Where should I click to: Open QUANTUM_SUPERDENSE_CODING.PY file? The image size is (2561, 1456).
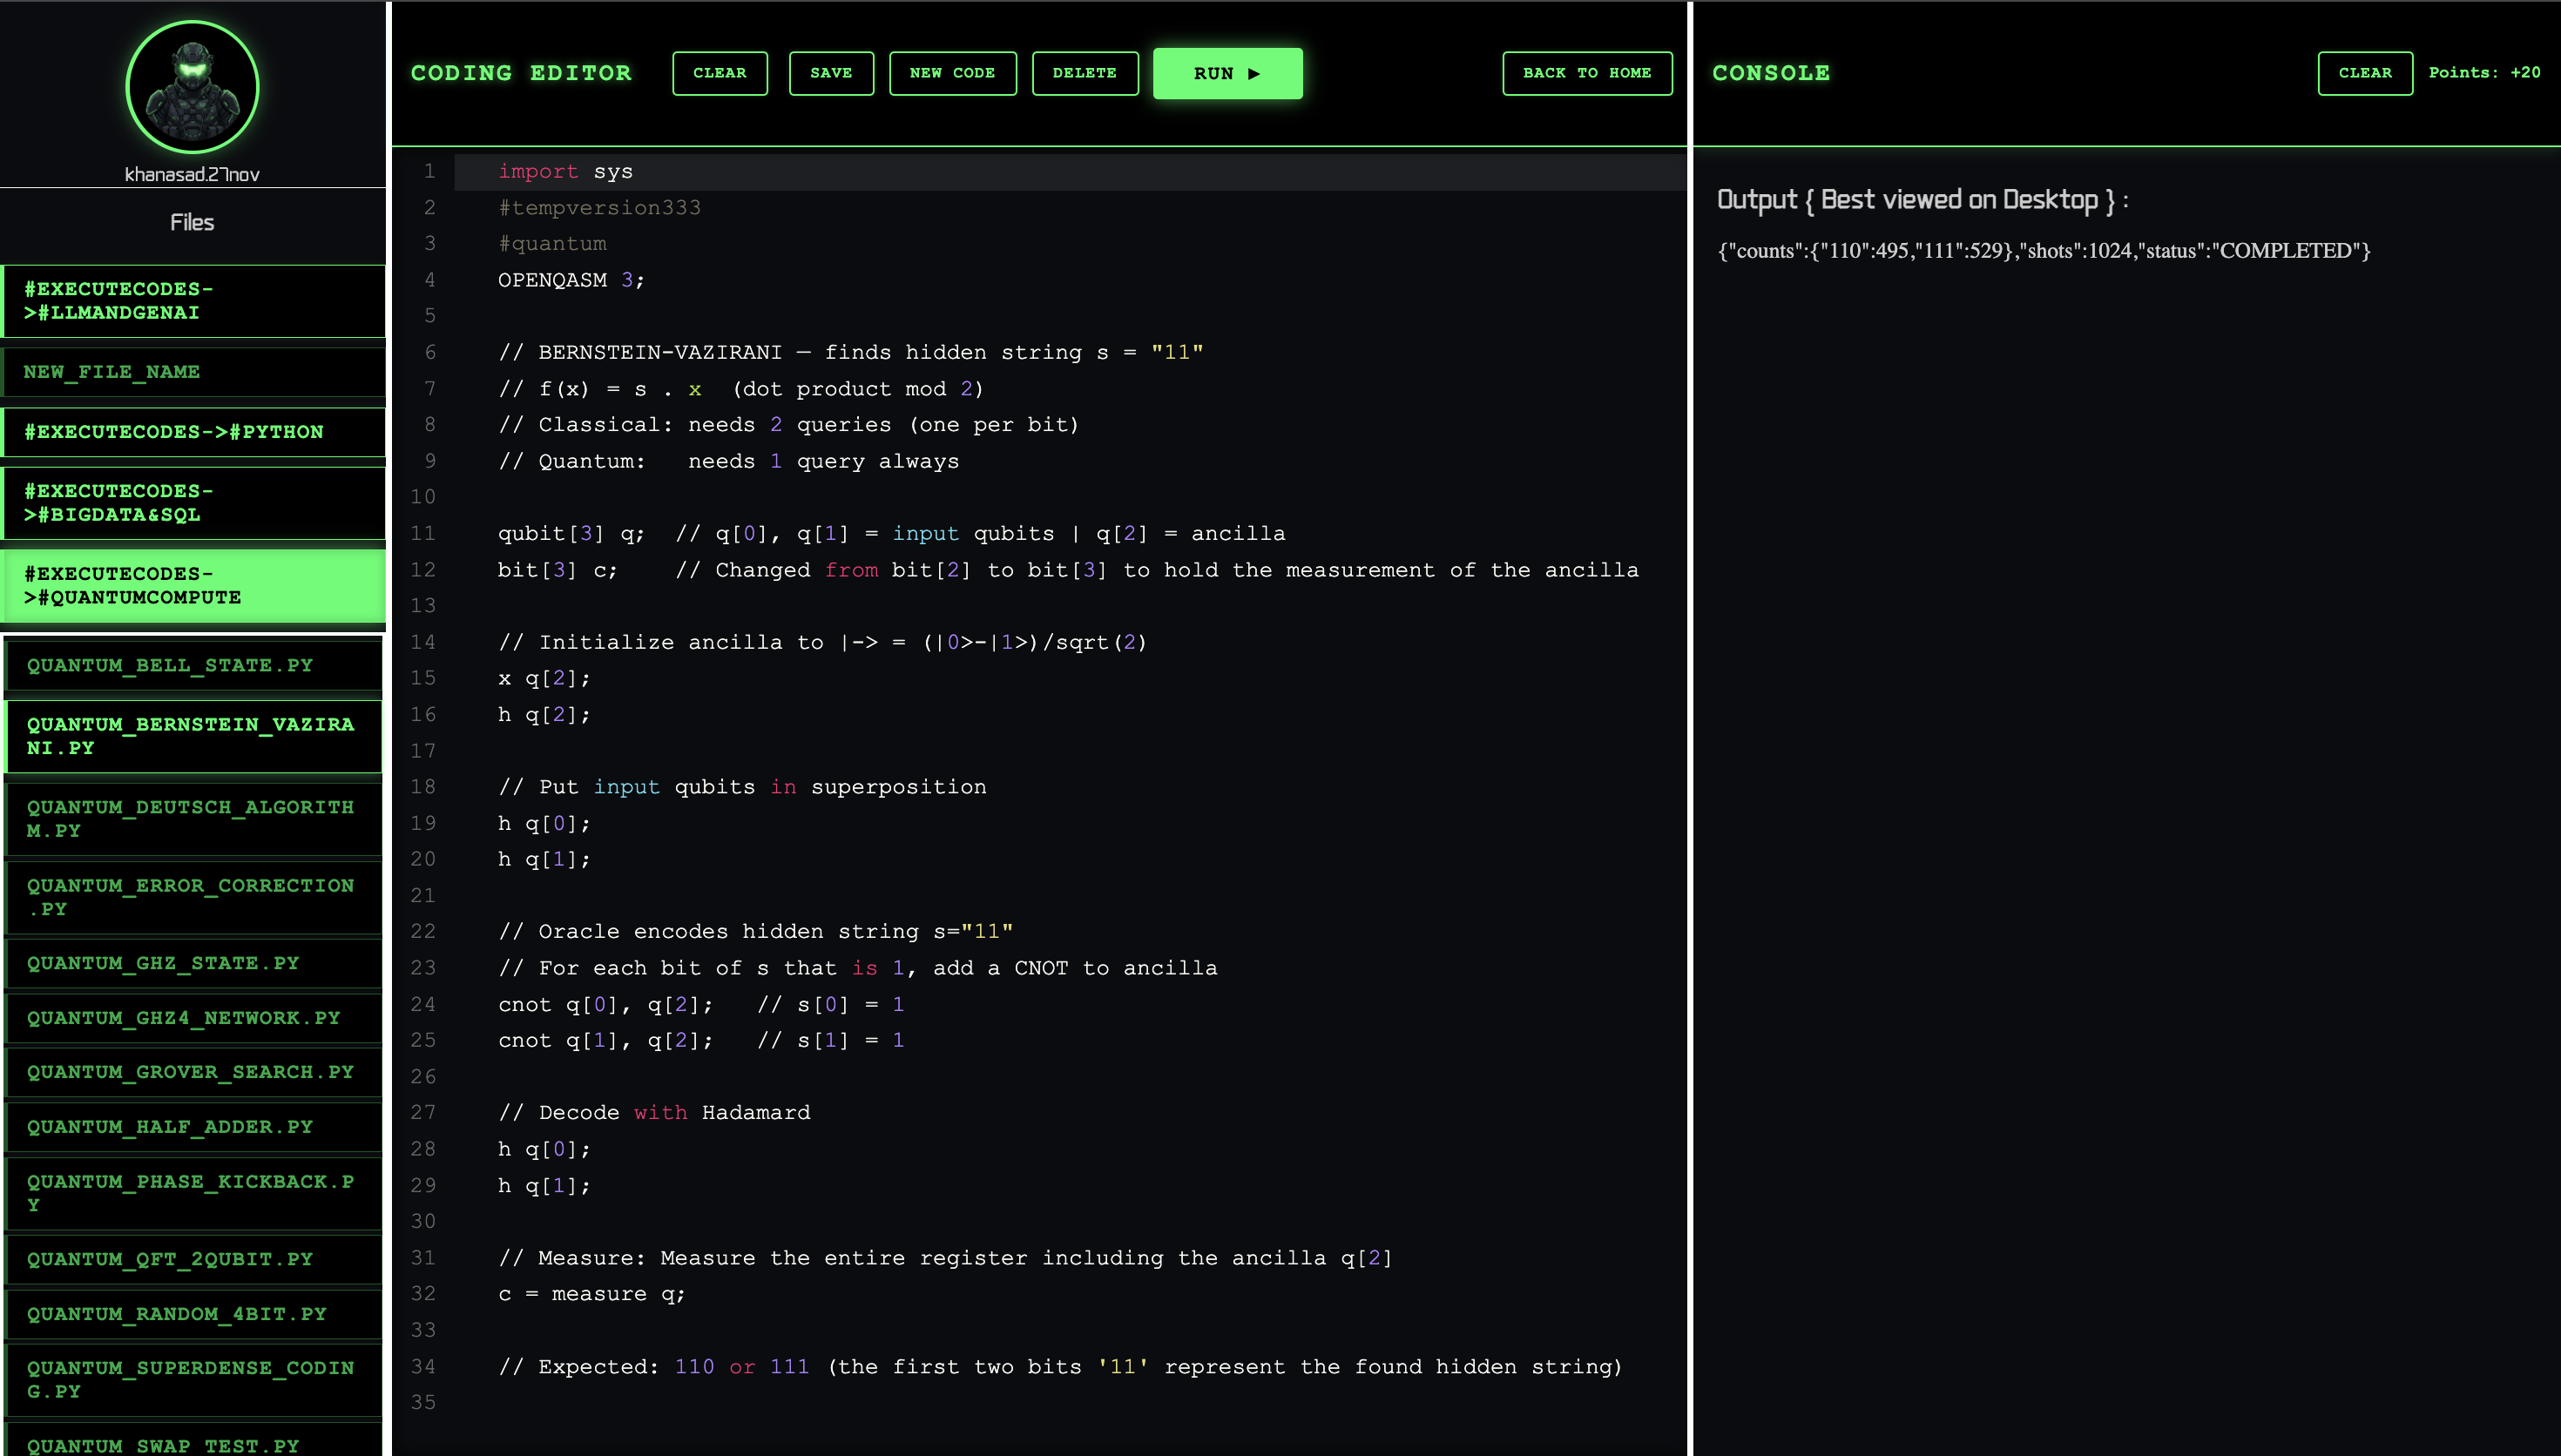point(194,1379)
